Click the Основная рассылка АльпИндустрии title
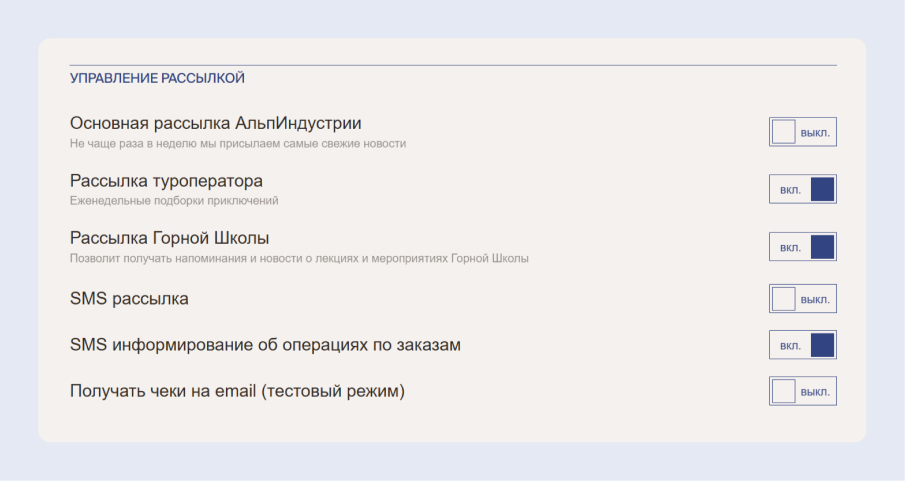The image size is (905, 481). pos(215,123)
